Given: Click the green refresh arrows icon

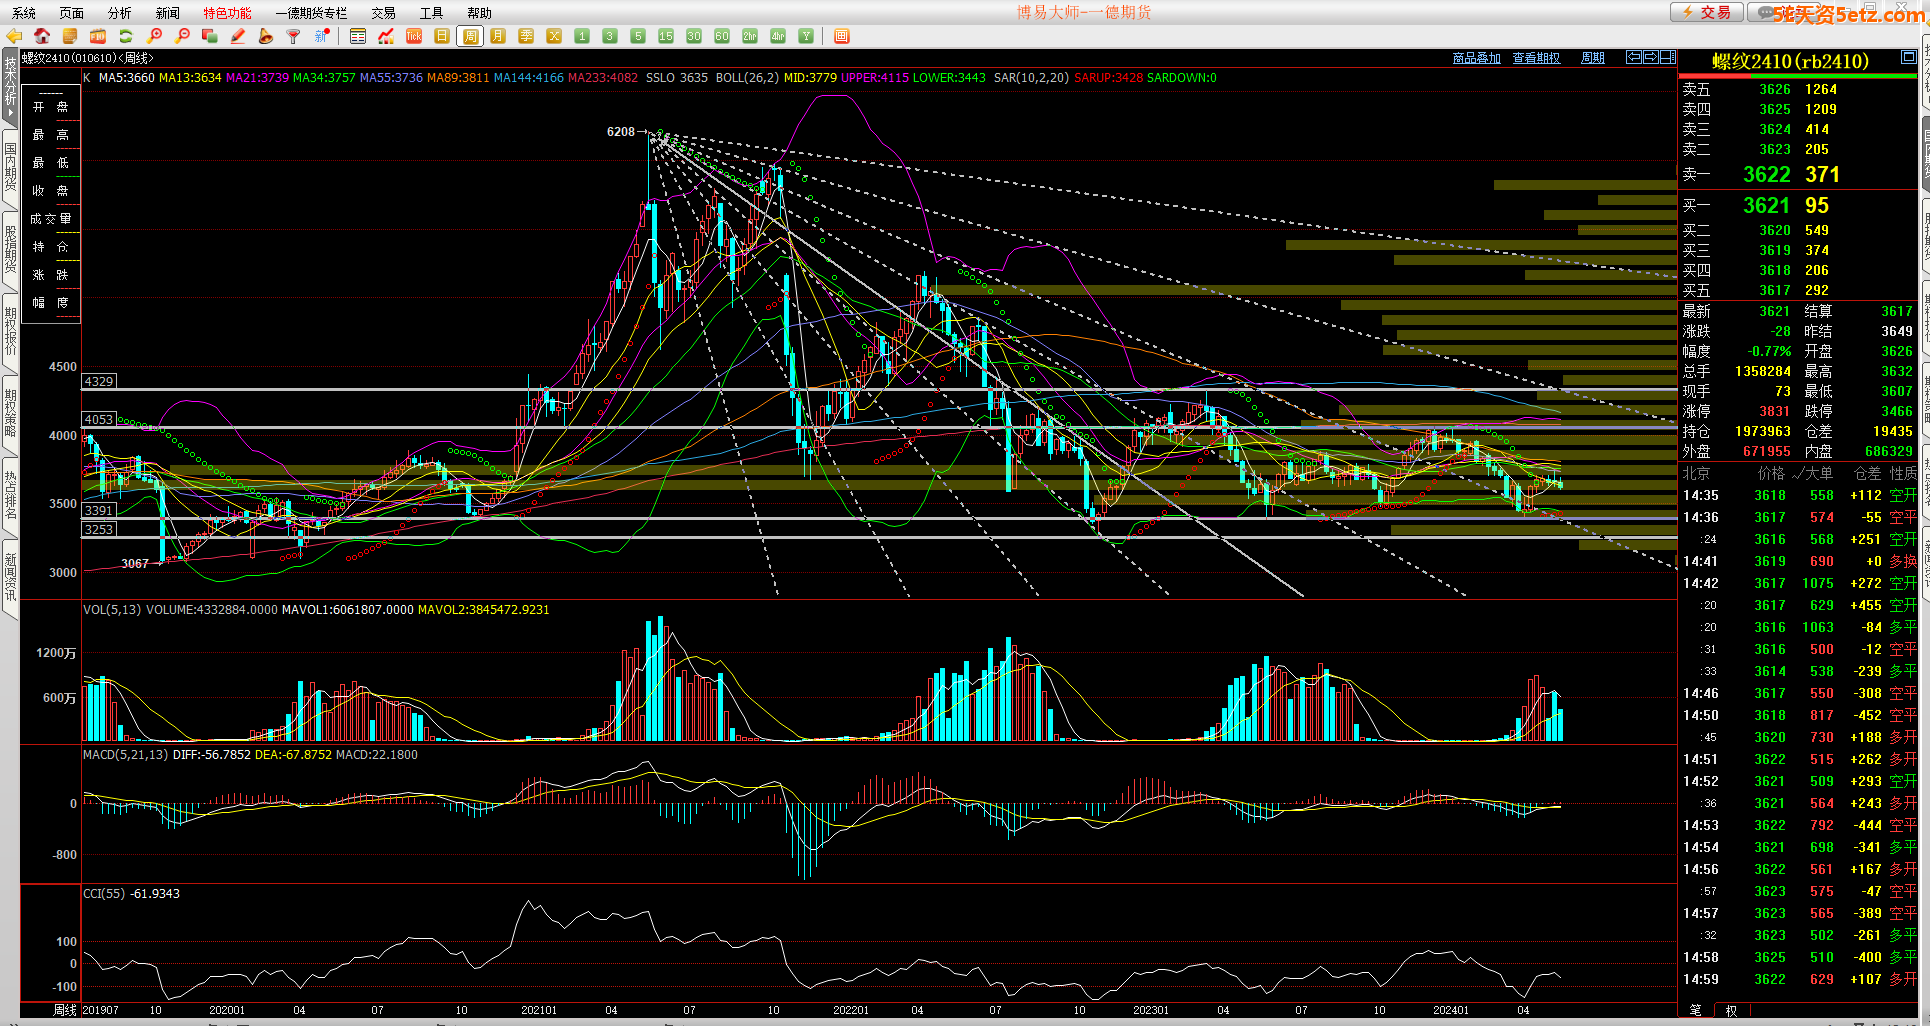Looking at the screenshot, I should 126,36.
